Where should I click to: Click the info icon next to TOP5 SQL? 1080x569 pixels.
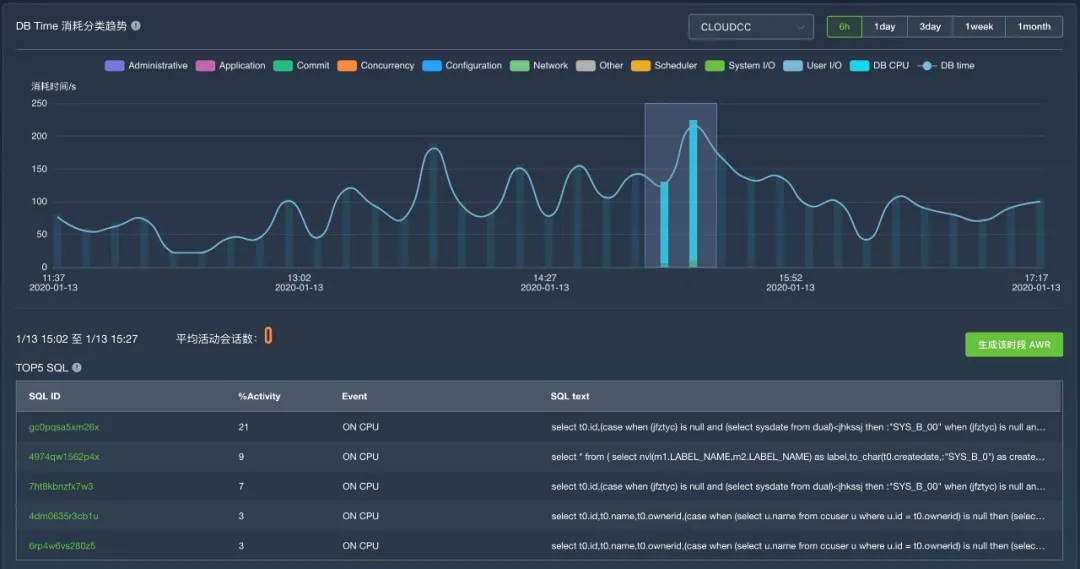point(77,368)
